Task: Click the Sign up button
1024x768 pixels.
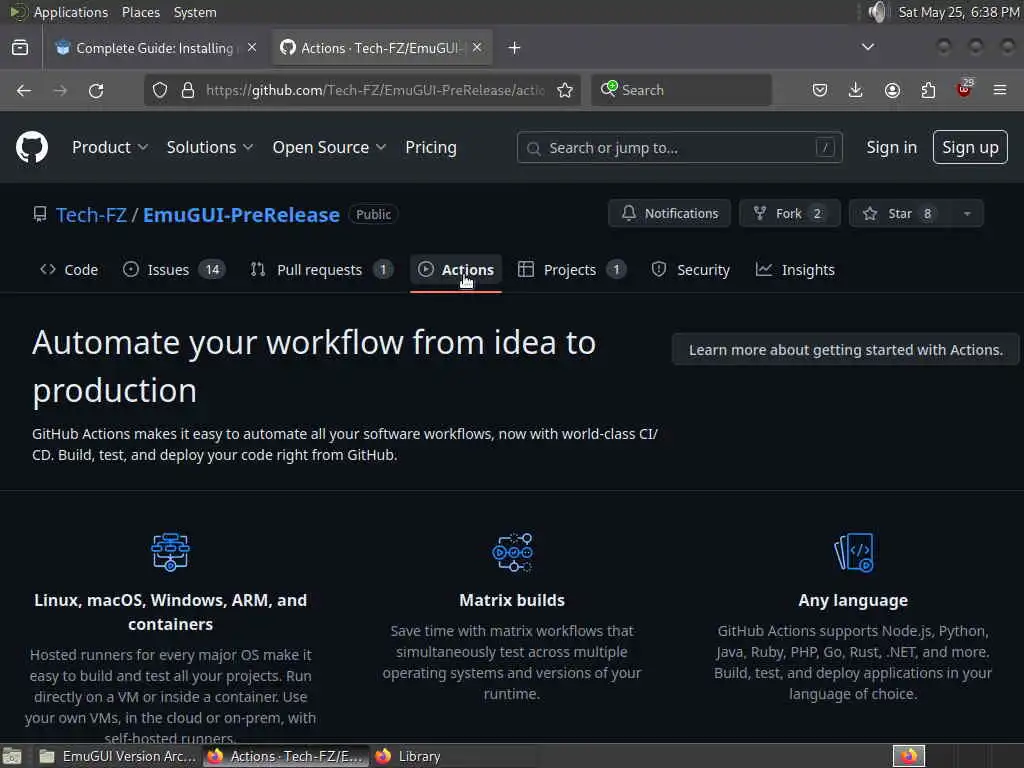Action: [x=970, y=148]
